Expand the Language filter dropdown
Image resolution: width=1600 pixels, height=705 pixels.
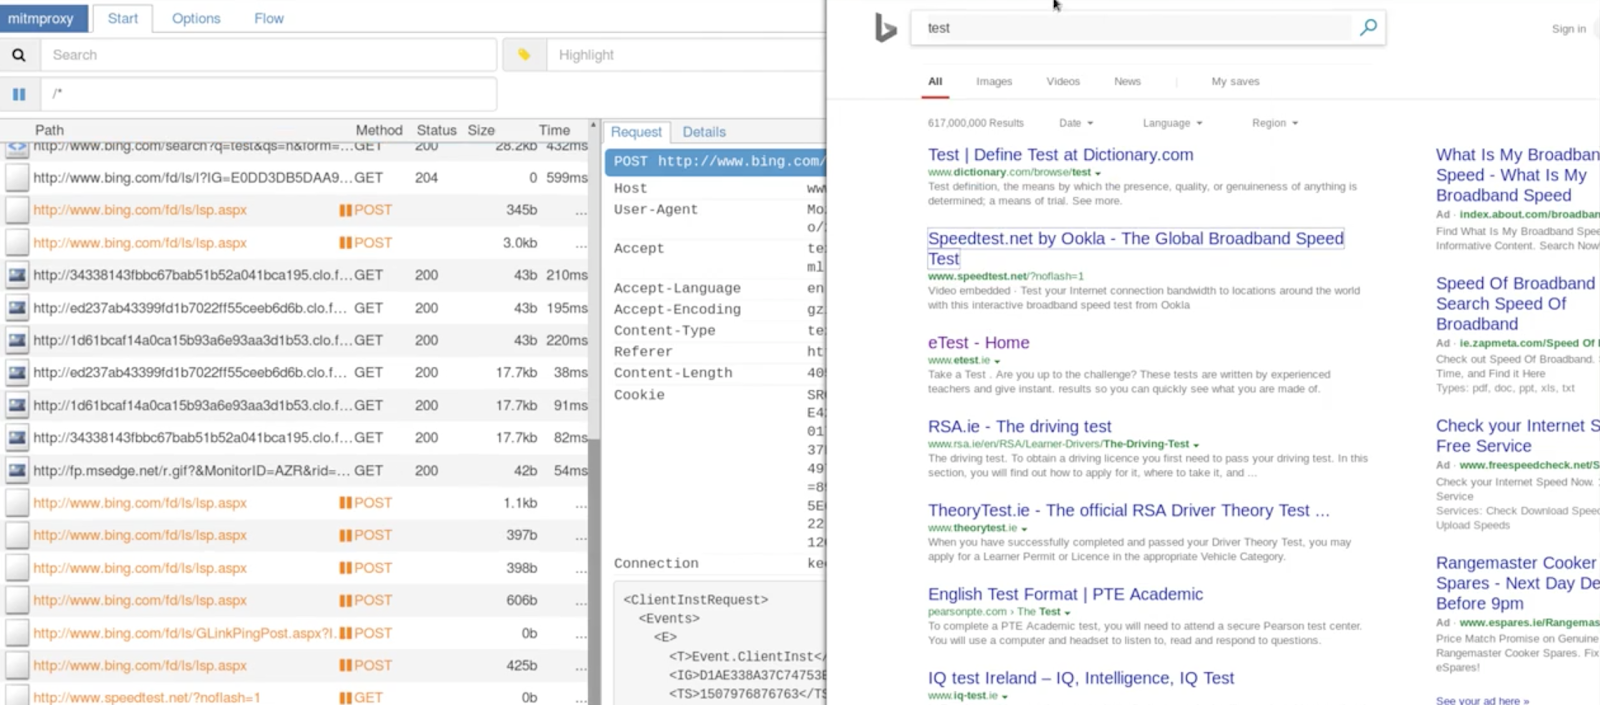pos(1172,123)
